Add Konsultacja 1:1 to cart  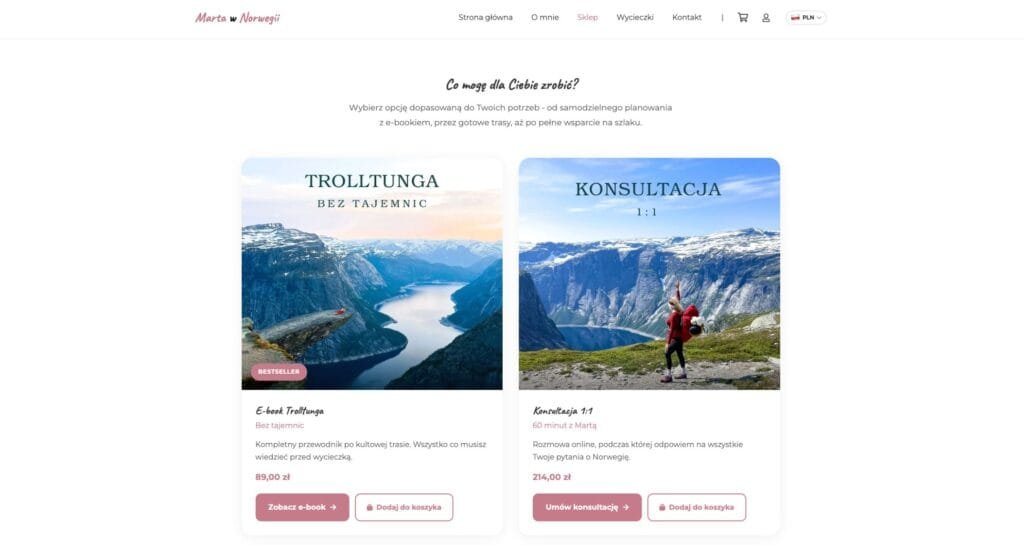pos(697,507)
